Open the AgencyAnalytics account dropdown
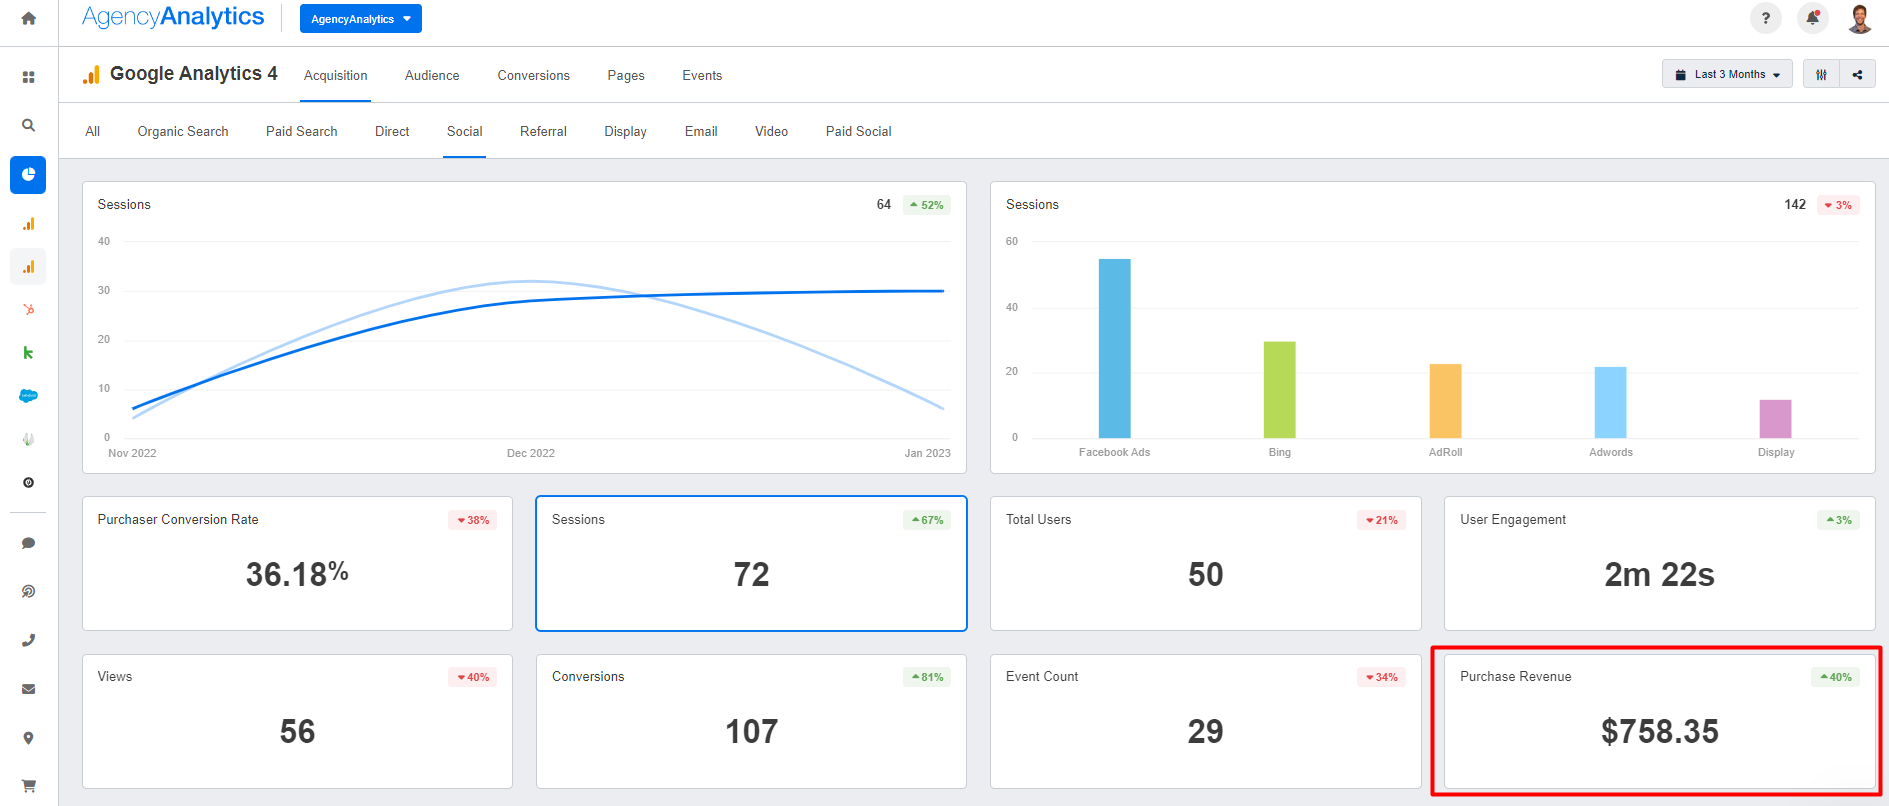This screenshot has height=806, width=1889. tap(360, 19)
